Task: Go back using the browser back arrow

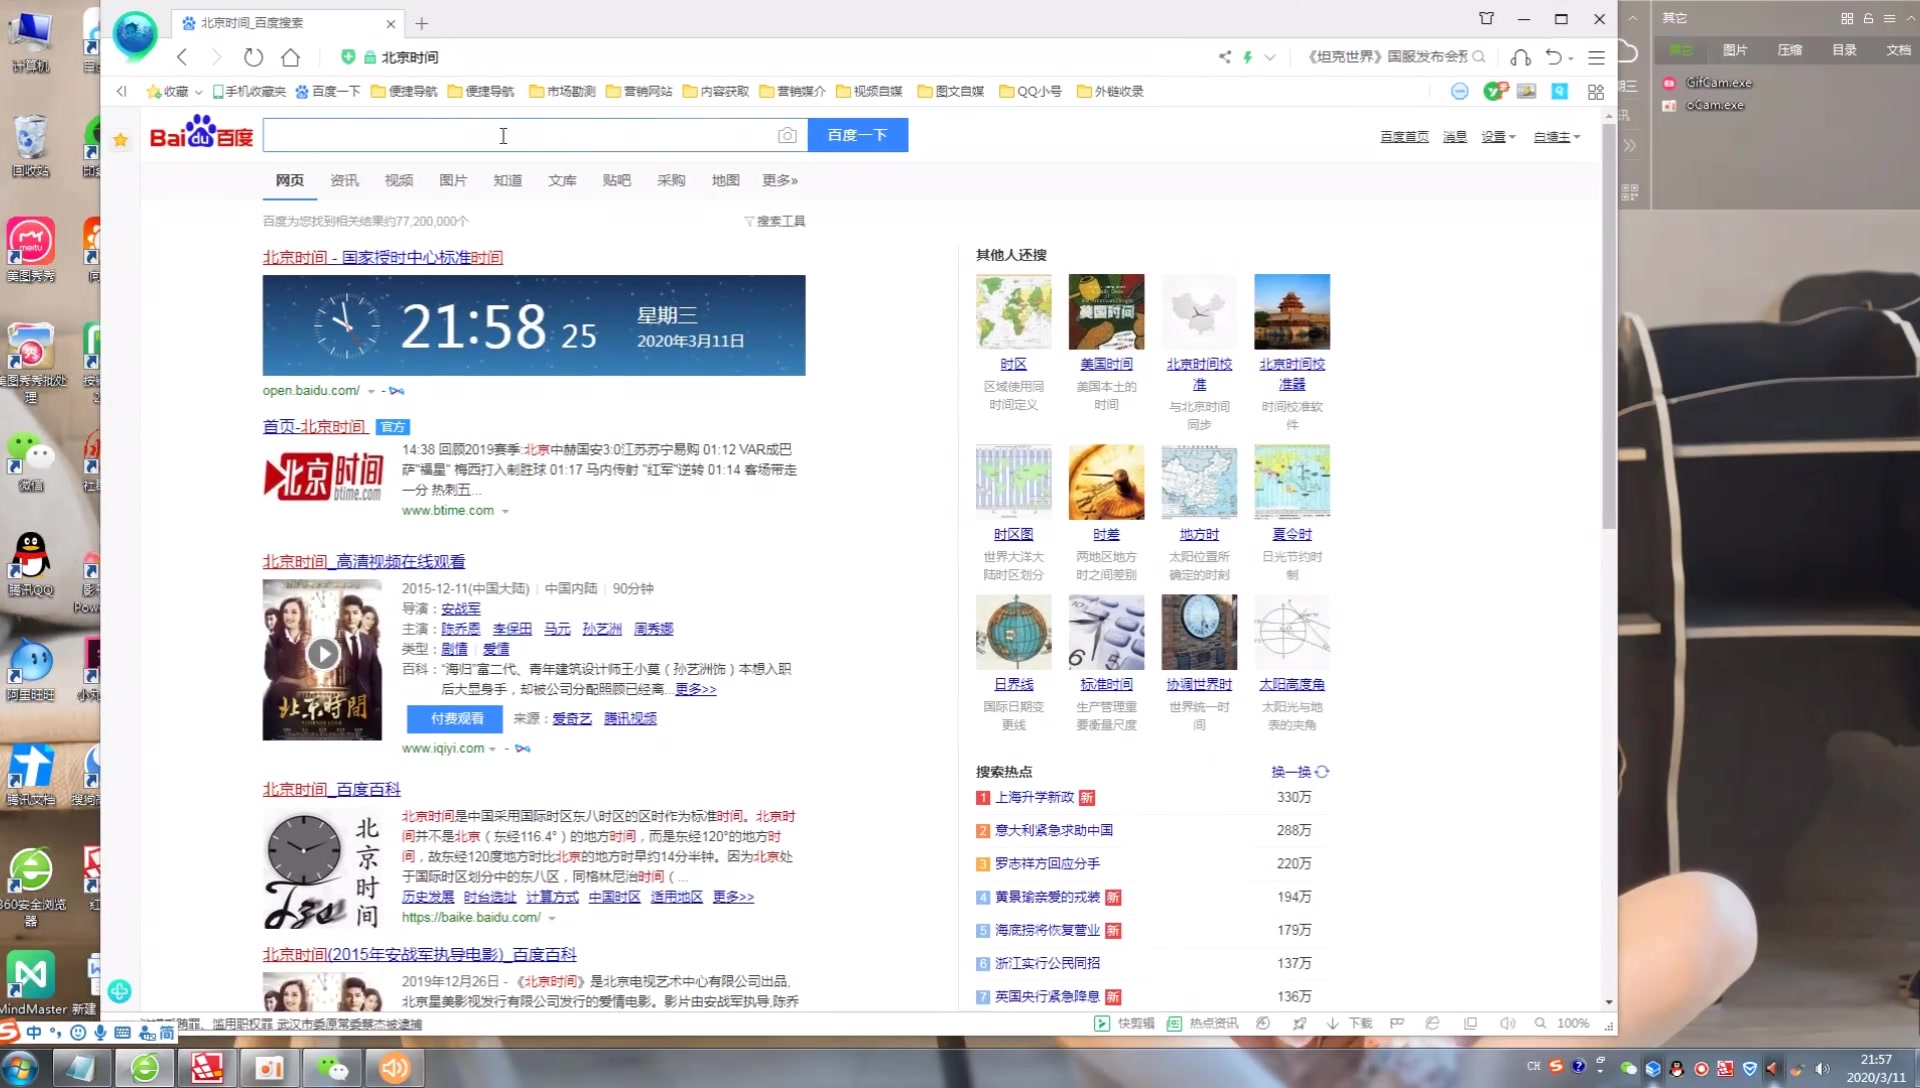Action: tap(182, 57)
